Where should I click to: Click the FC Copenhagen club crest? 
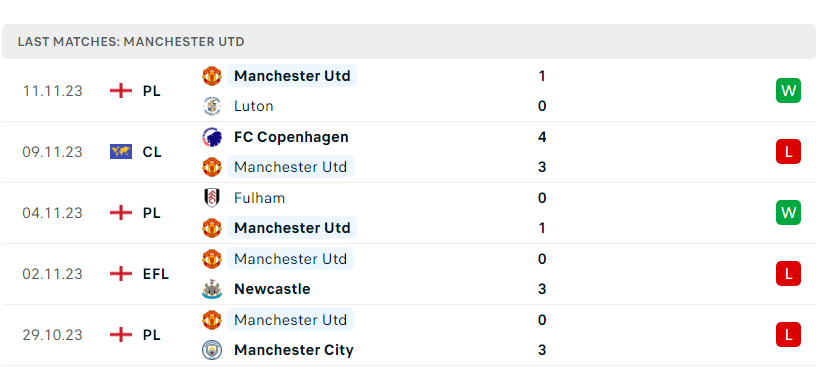(212, 137)
